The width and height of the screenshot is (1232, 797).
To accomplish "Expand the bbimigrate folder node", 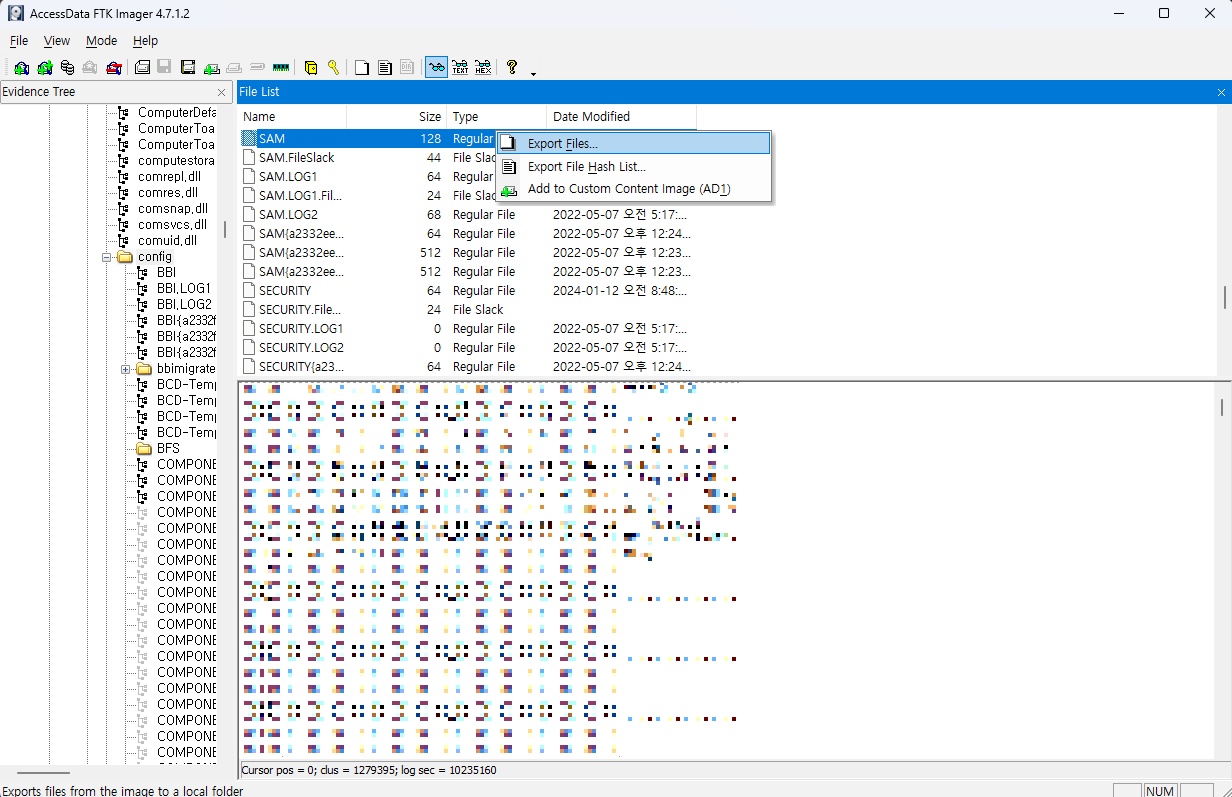I will (x=126, y=369).
